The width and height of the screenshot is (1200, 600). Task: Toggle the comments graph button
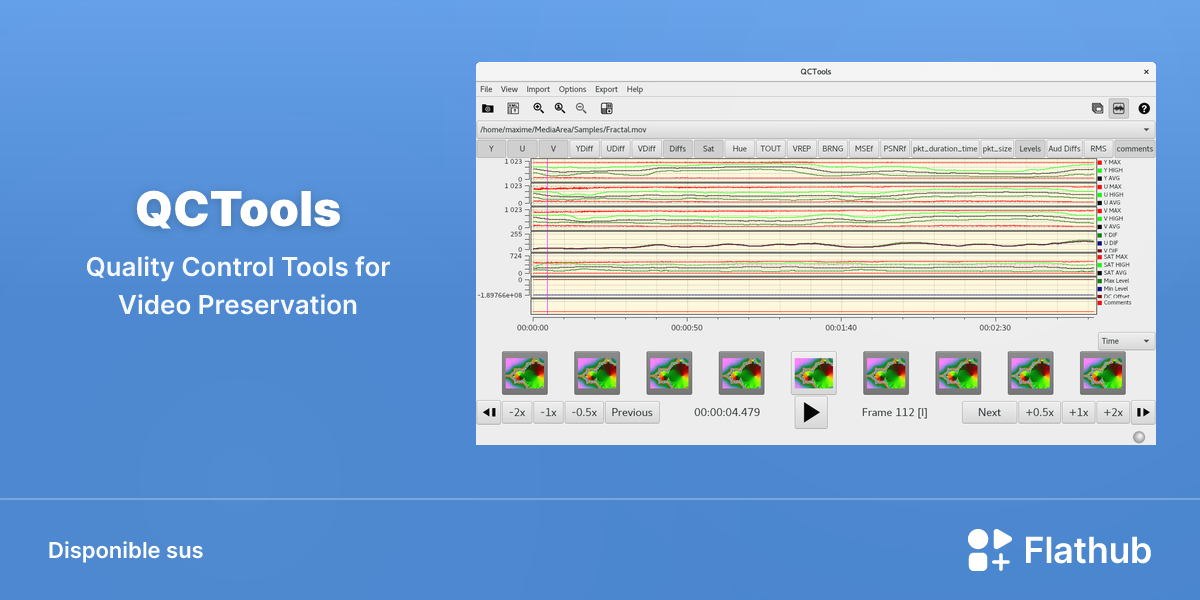[x=1134, y=148]
